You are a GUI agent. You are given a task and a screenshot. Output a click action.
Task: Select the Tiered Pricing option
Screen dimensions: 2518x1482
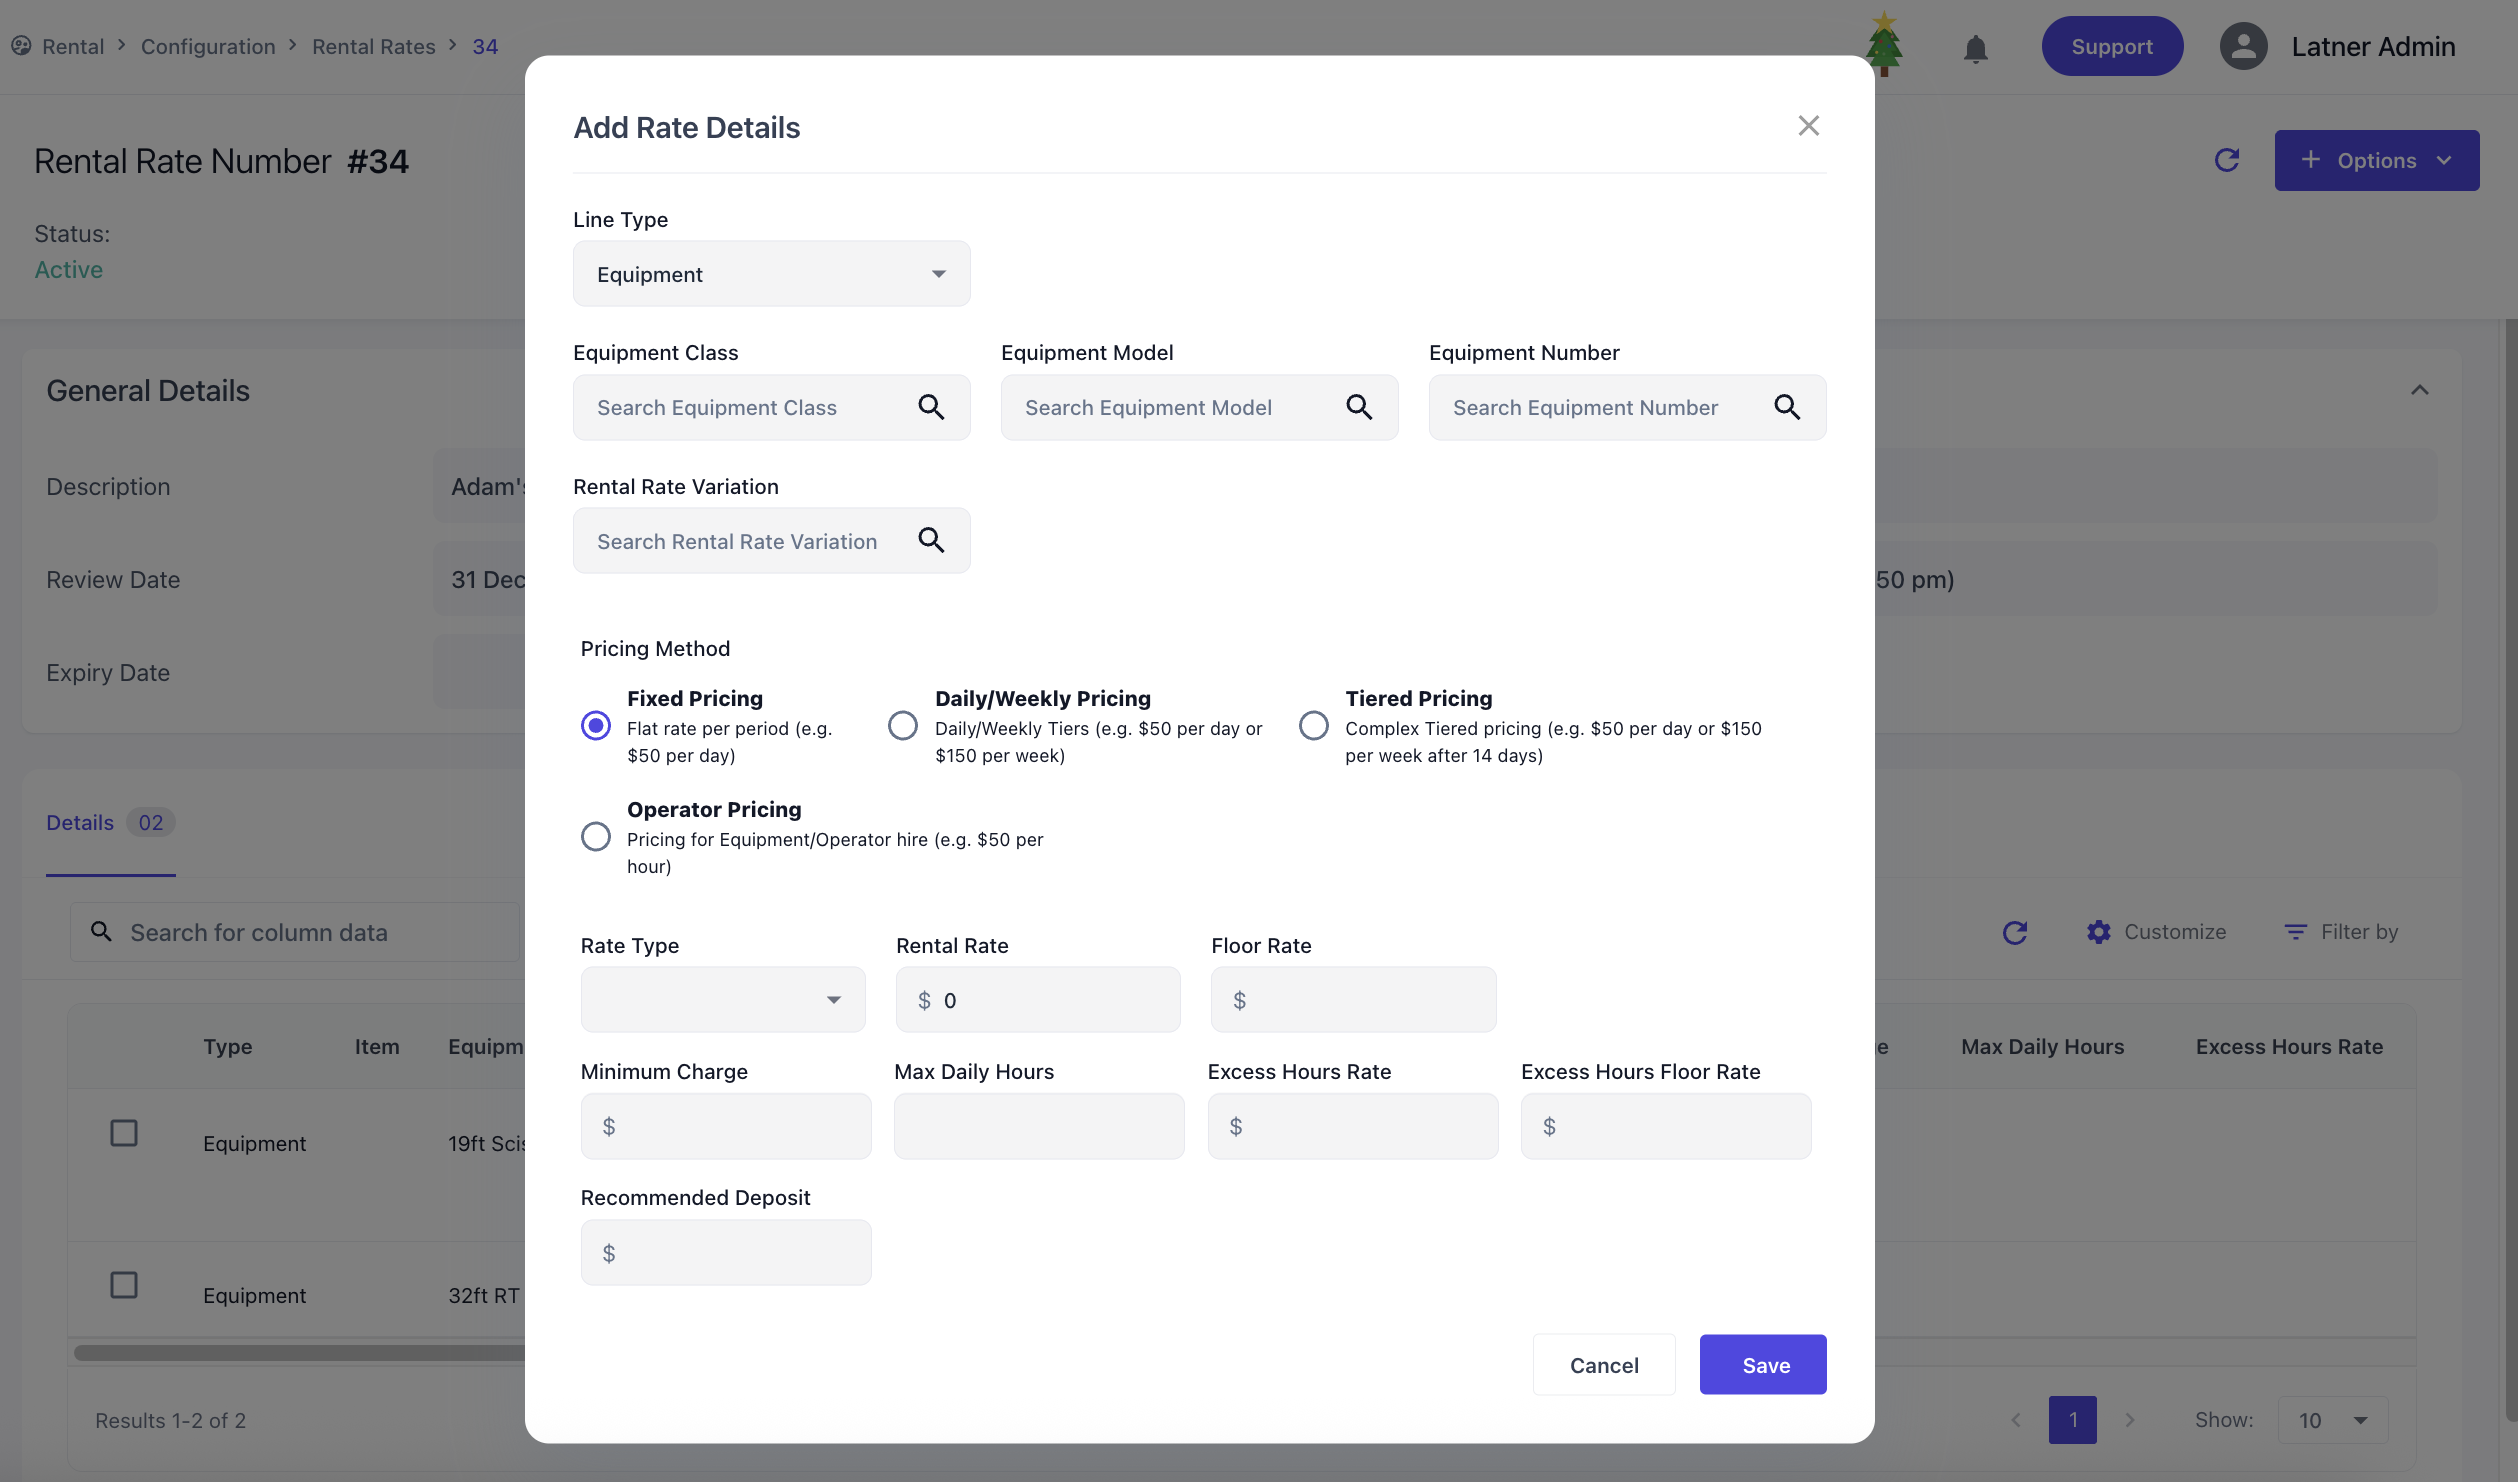(x=1314, y=725)
